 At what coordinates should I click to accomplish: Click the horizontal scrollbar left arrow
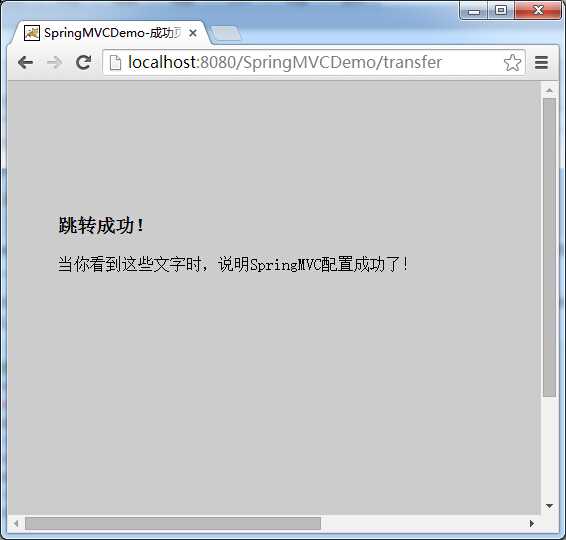[x=16, y=523]
